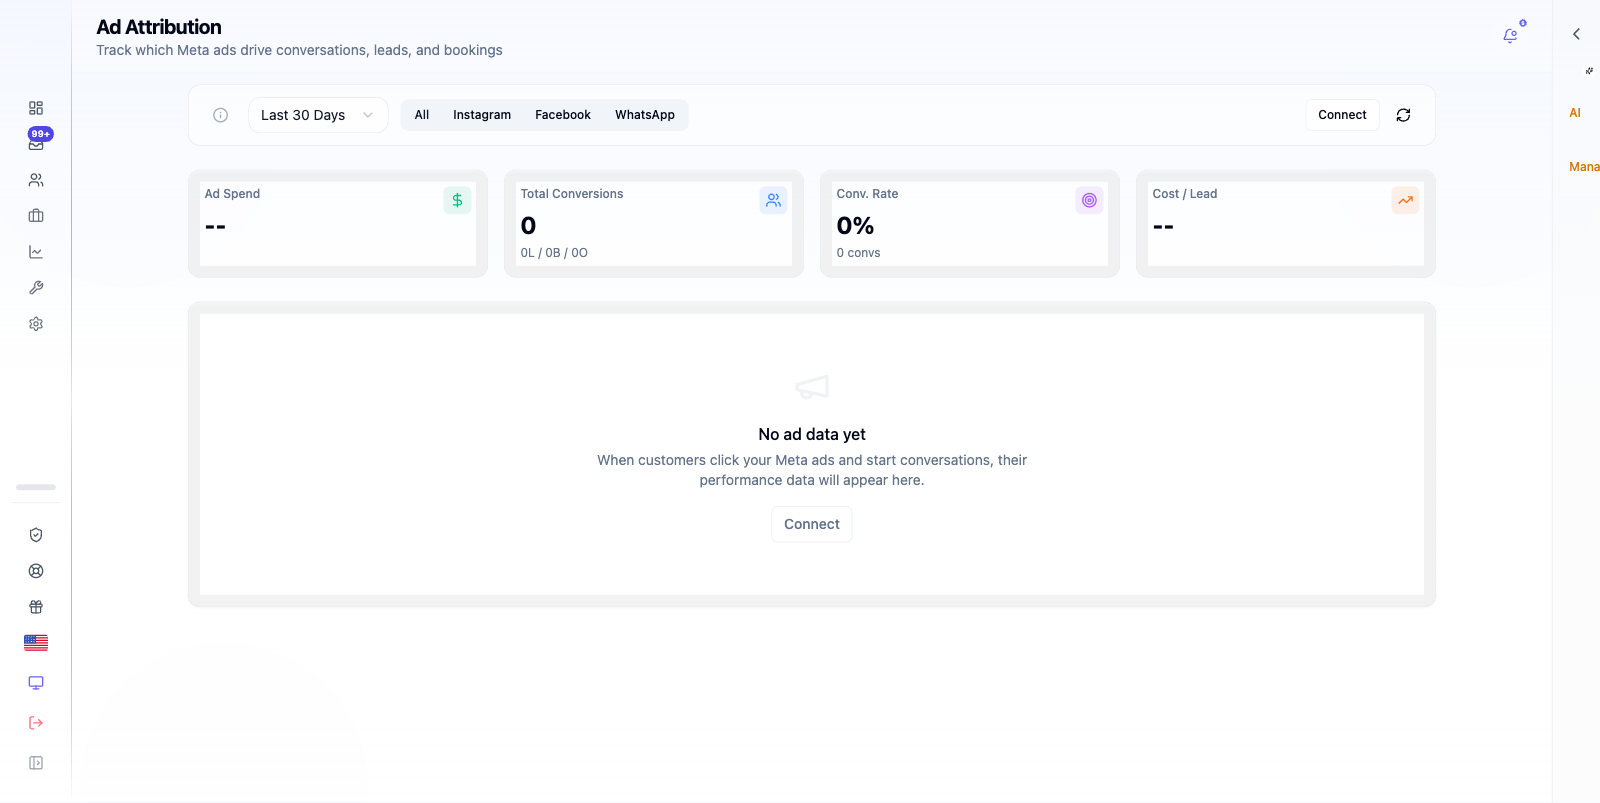Screen dimensions: 1600x803
Task: Click the 0L / 0B / 0O breakdown text
Action: 554,253
